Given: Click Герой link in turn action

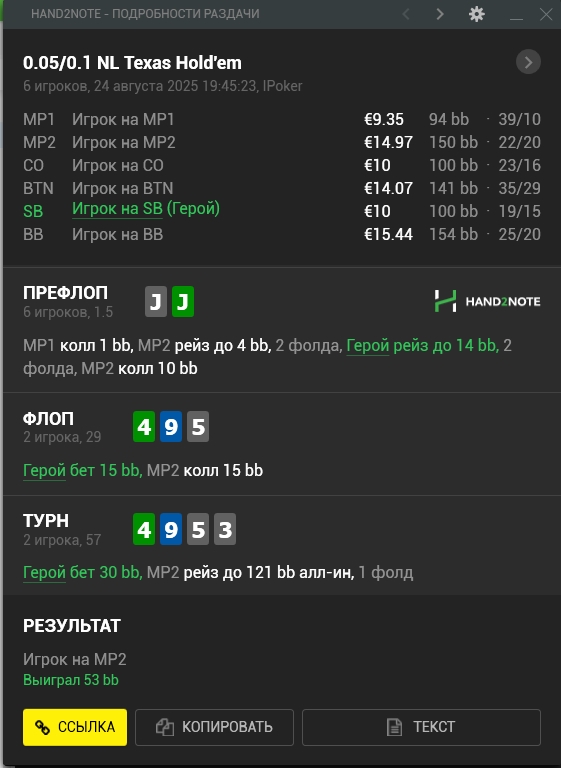Looking at the screenshot, I should (x=44, y=573).
